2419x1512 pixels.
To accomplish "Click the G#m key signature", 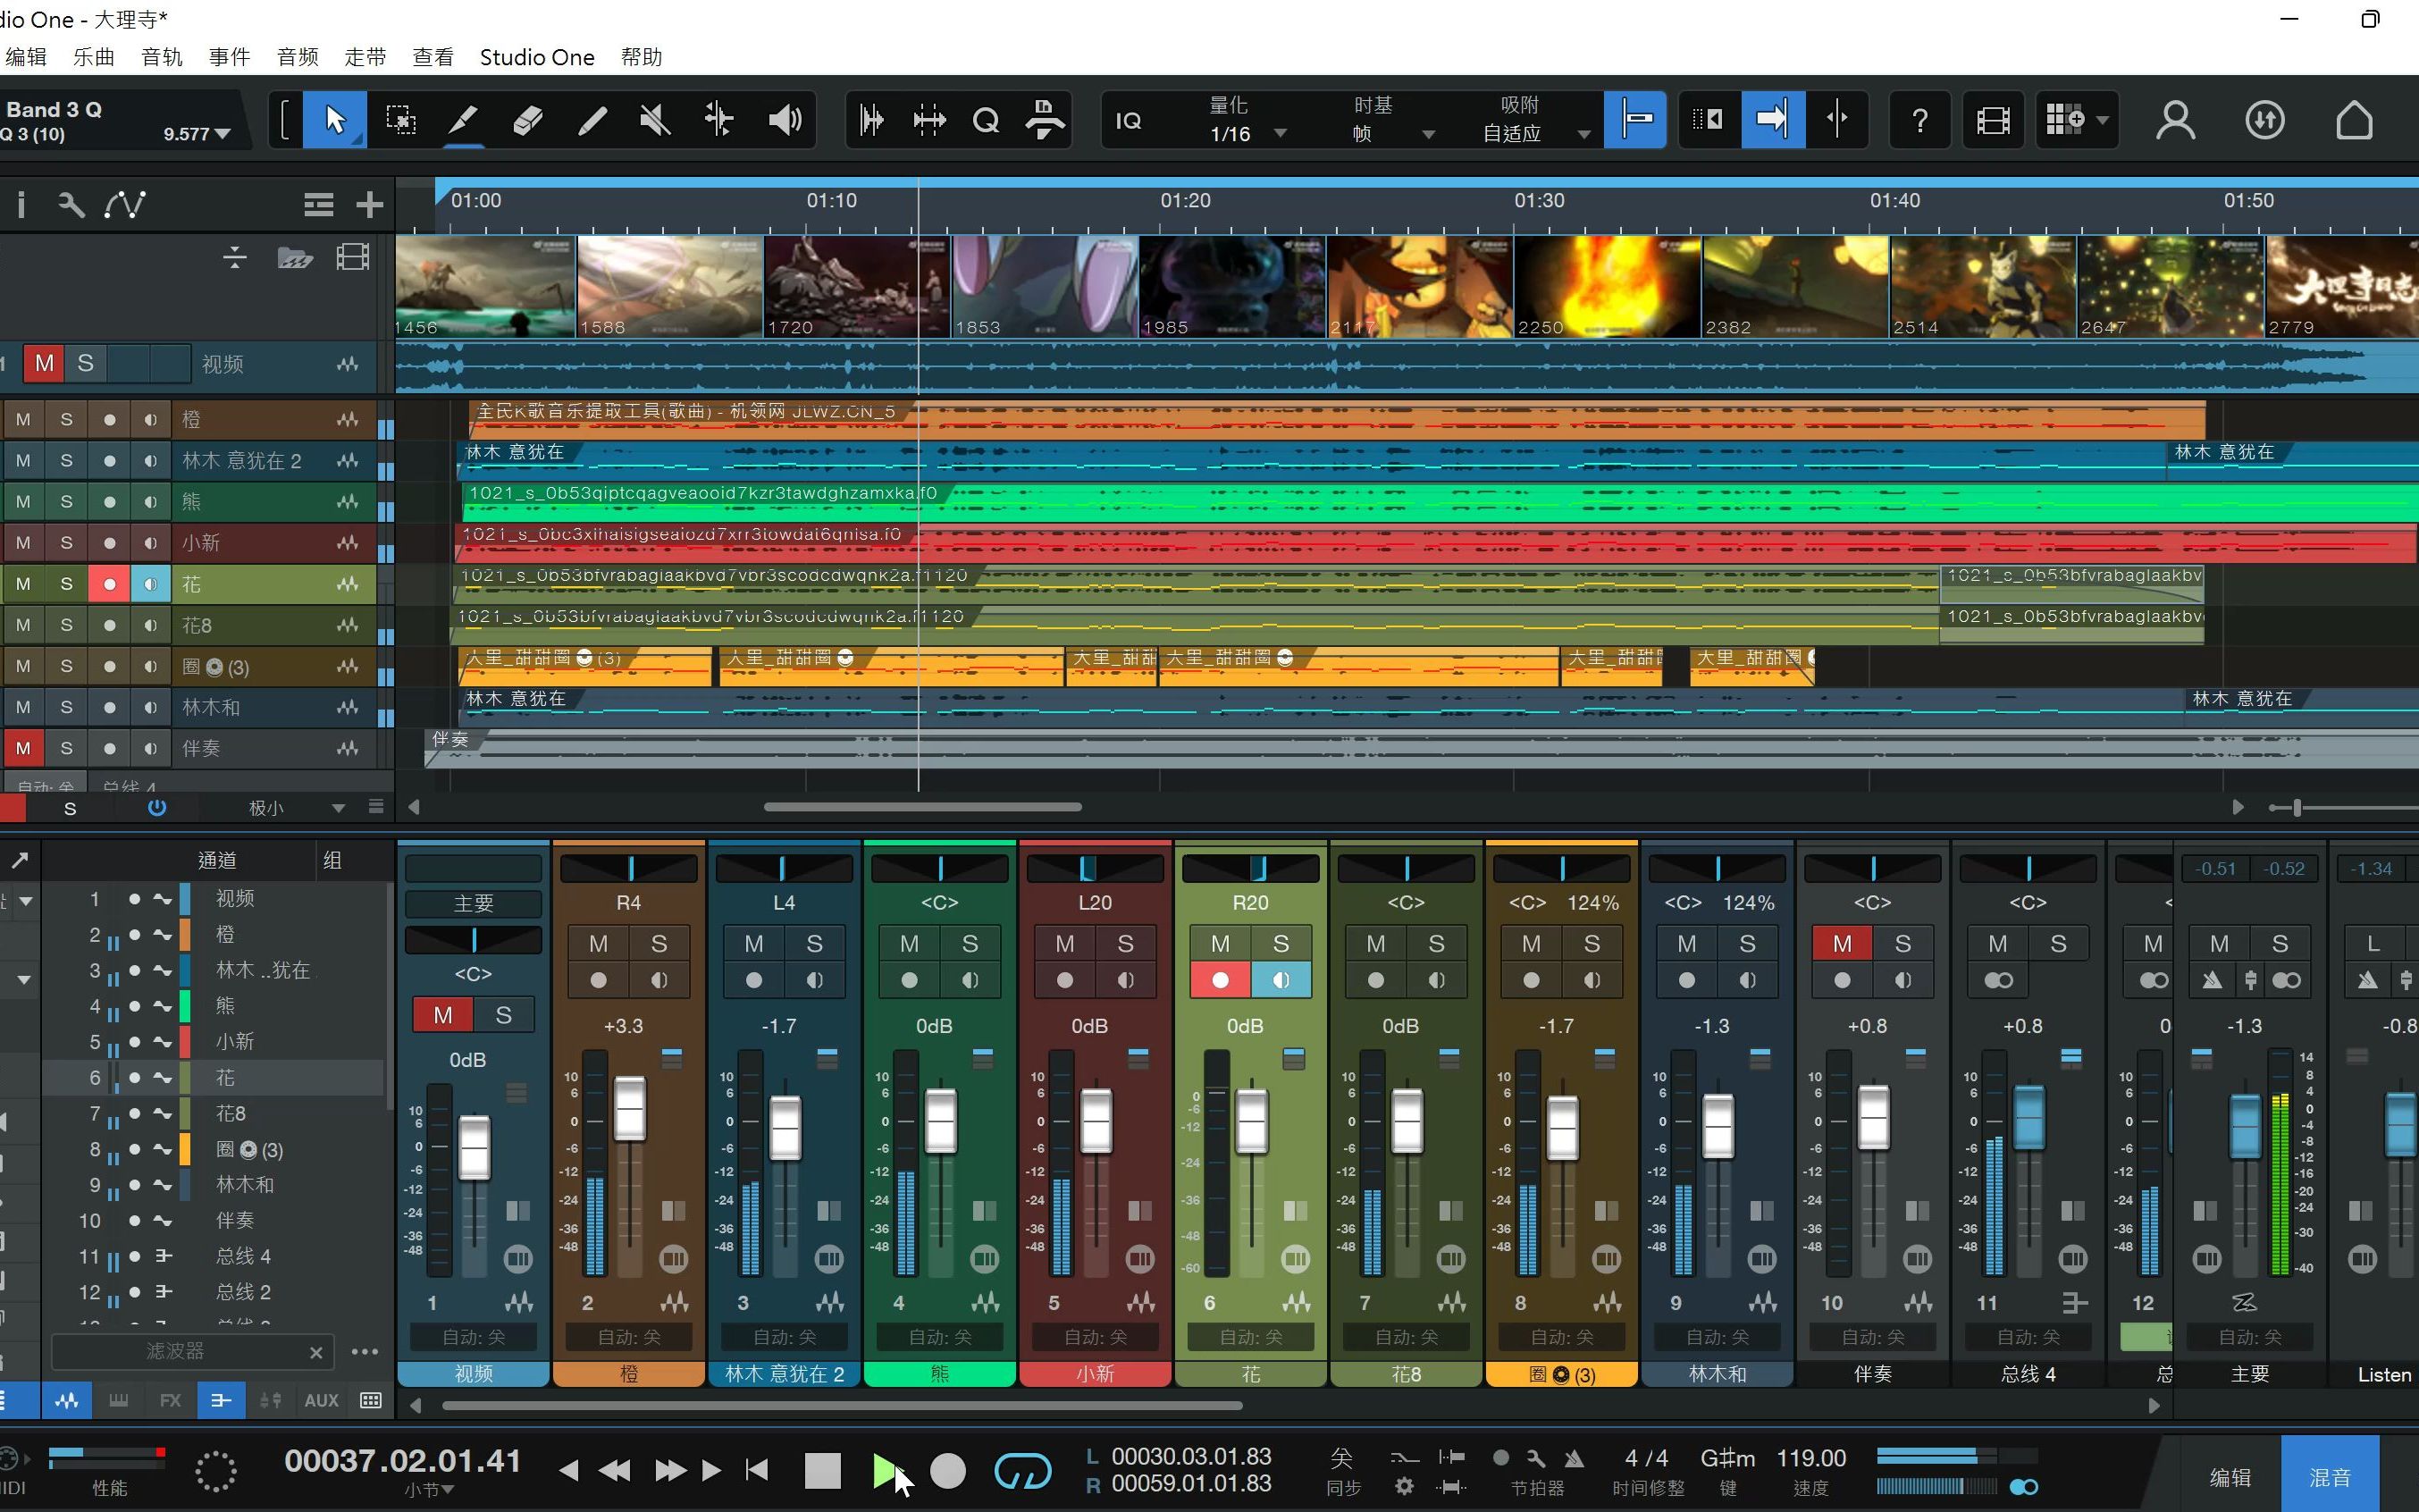I will [1727, 1458].
